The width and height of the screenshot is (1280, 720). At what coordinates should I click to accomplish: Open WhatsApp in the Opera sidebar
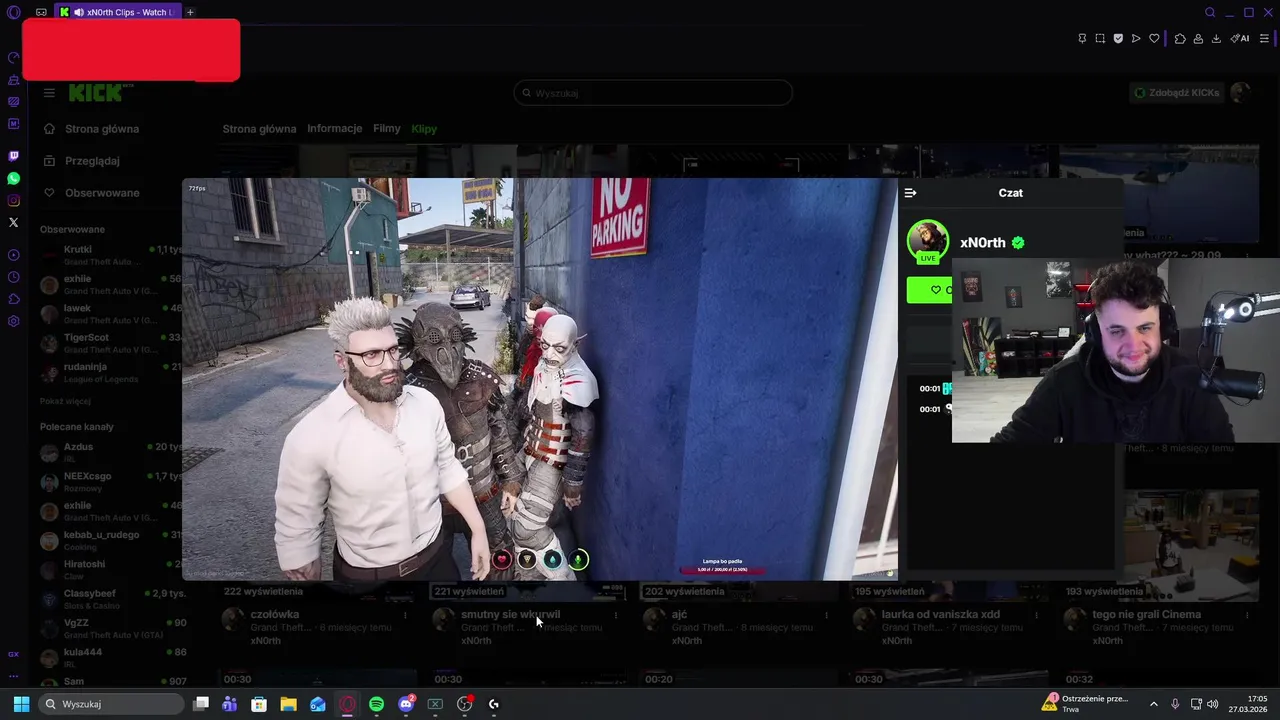(14, 178)
